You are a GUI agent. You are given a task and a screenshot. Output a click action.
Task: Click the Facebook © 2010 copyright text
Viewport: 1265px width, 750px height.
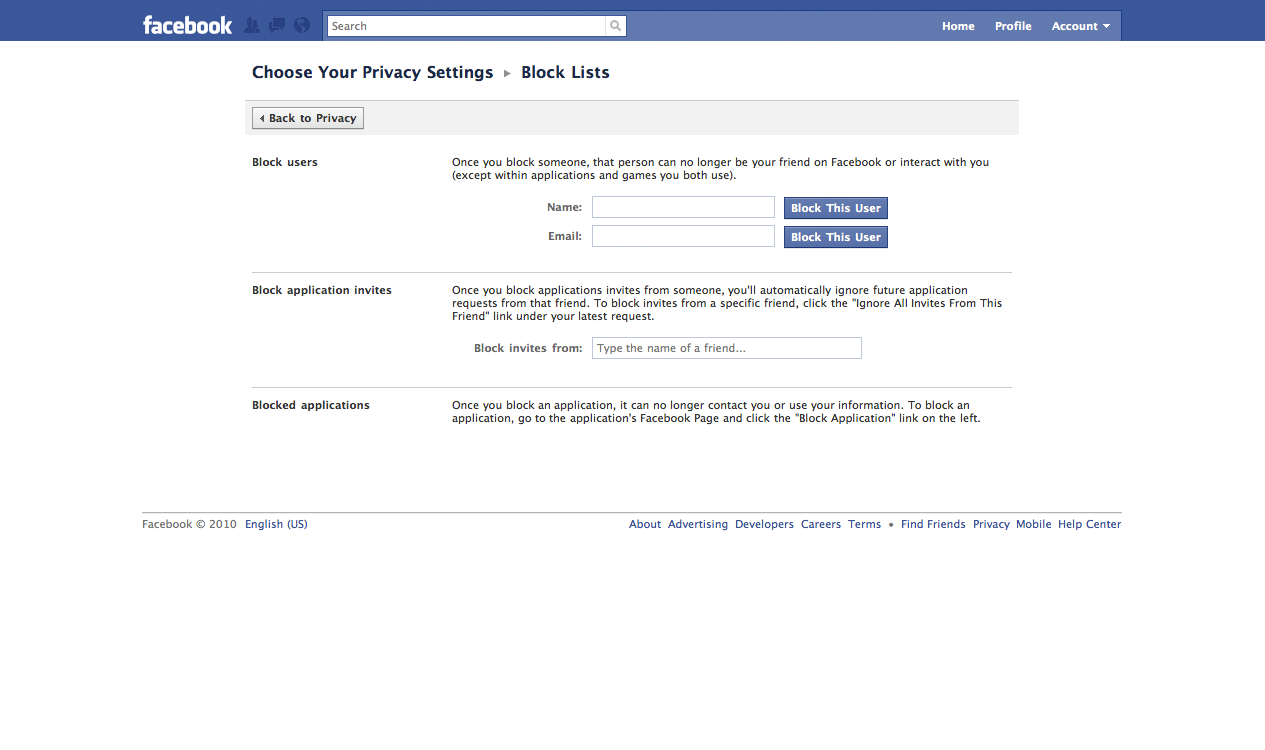(190, 524)
